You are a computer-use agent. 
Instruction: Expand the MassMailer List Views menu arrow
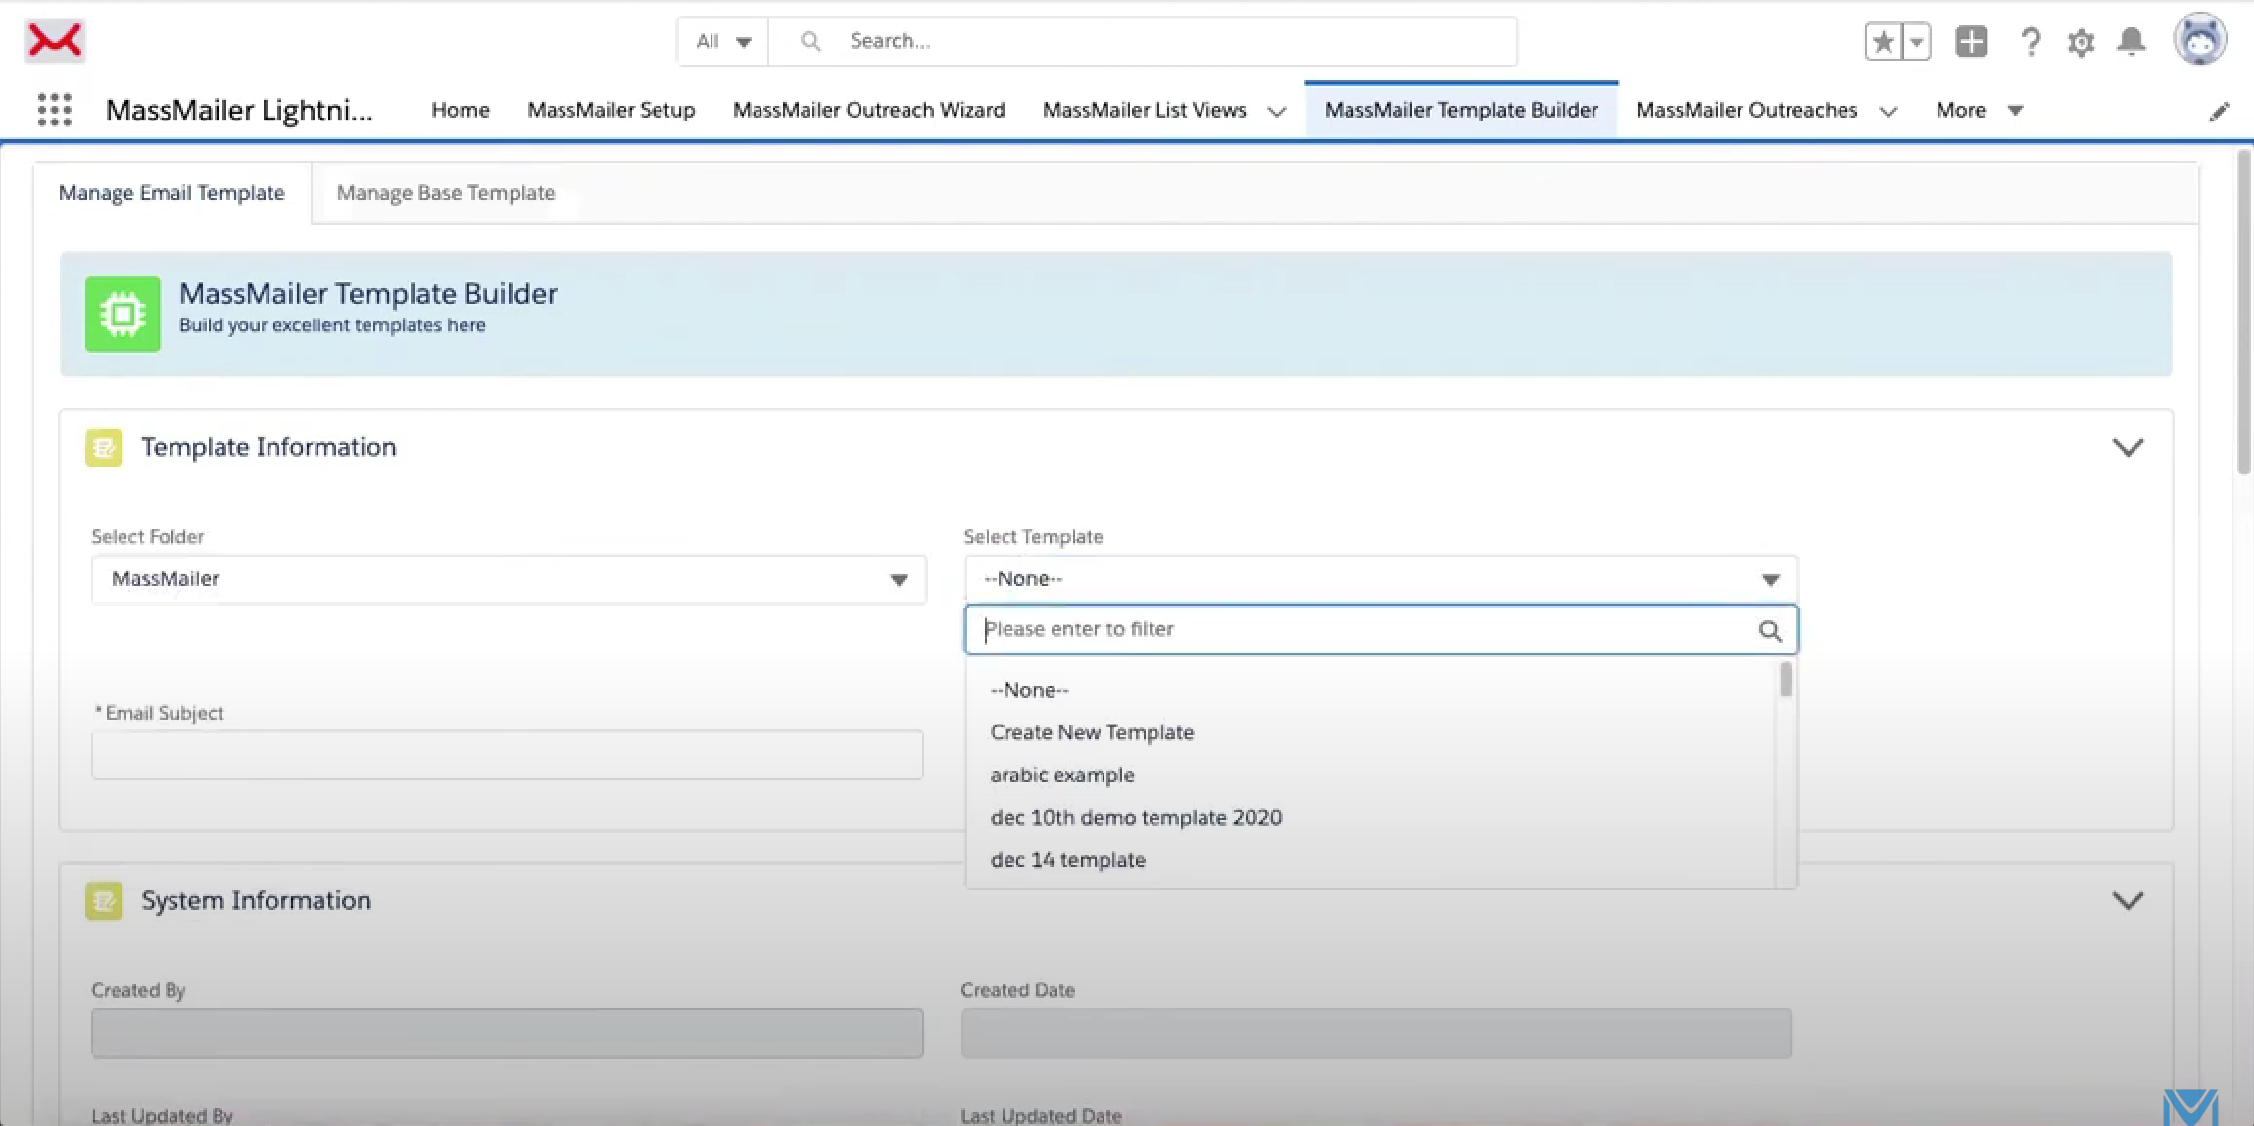(x=1277, y=111)
